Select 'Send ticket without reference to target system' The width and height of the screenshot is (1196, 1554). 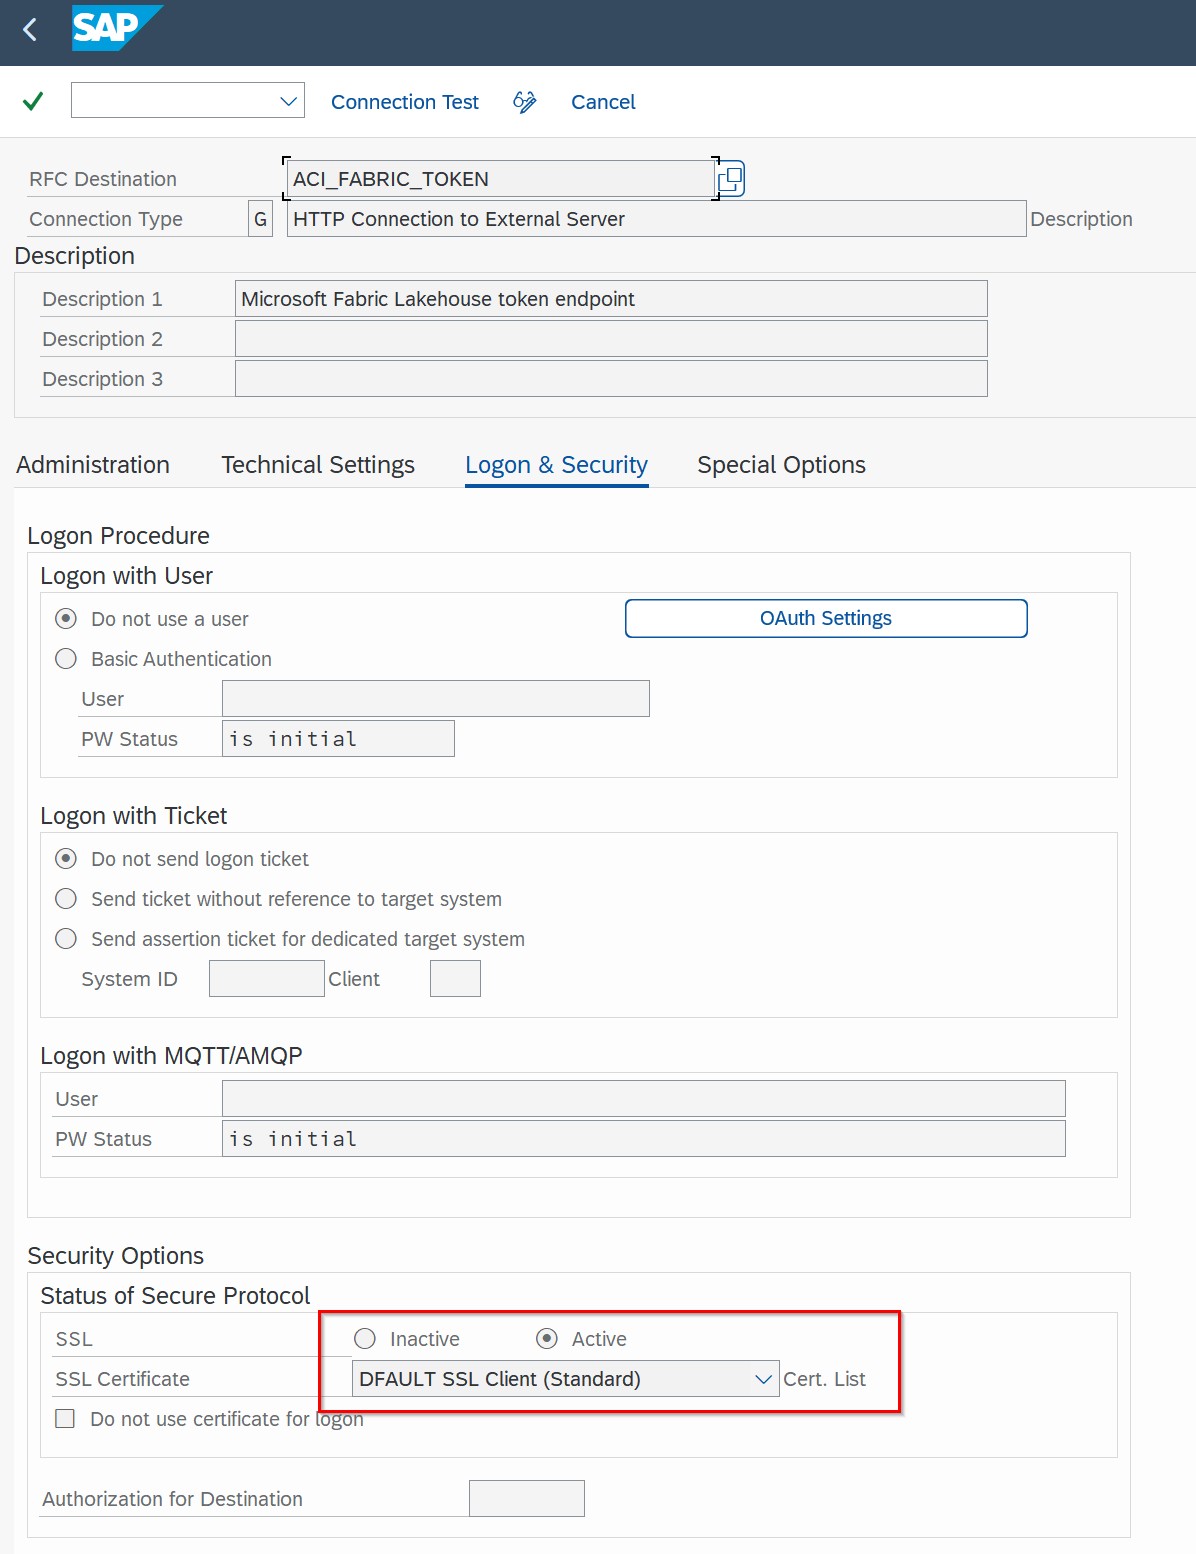click(x=66, y=899)
